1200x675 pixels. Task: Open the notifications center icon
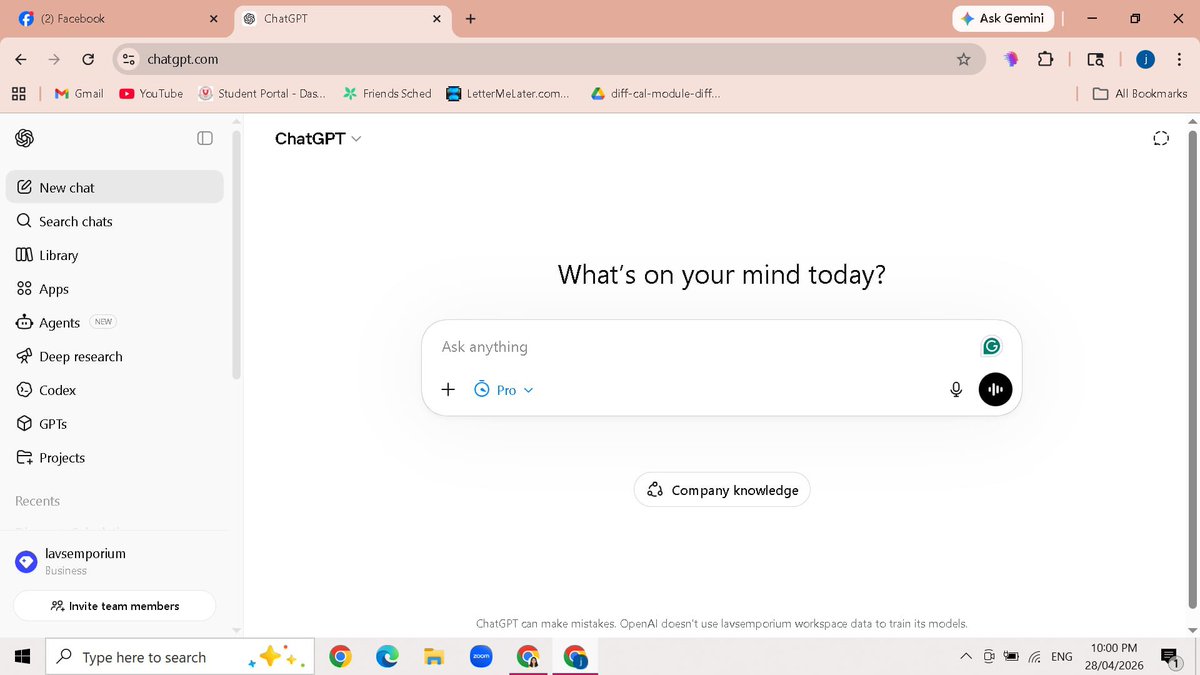(1169, 657)
